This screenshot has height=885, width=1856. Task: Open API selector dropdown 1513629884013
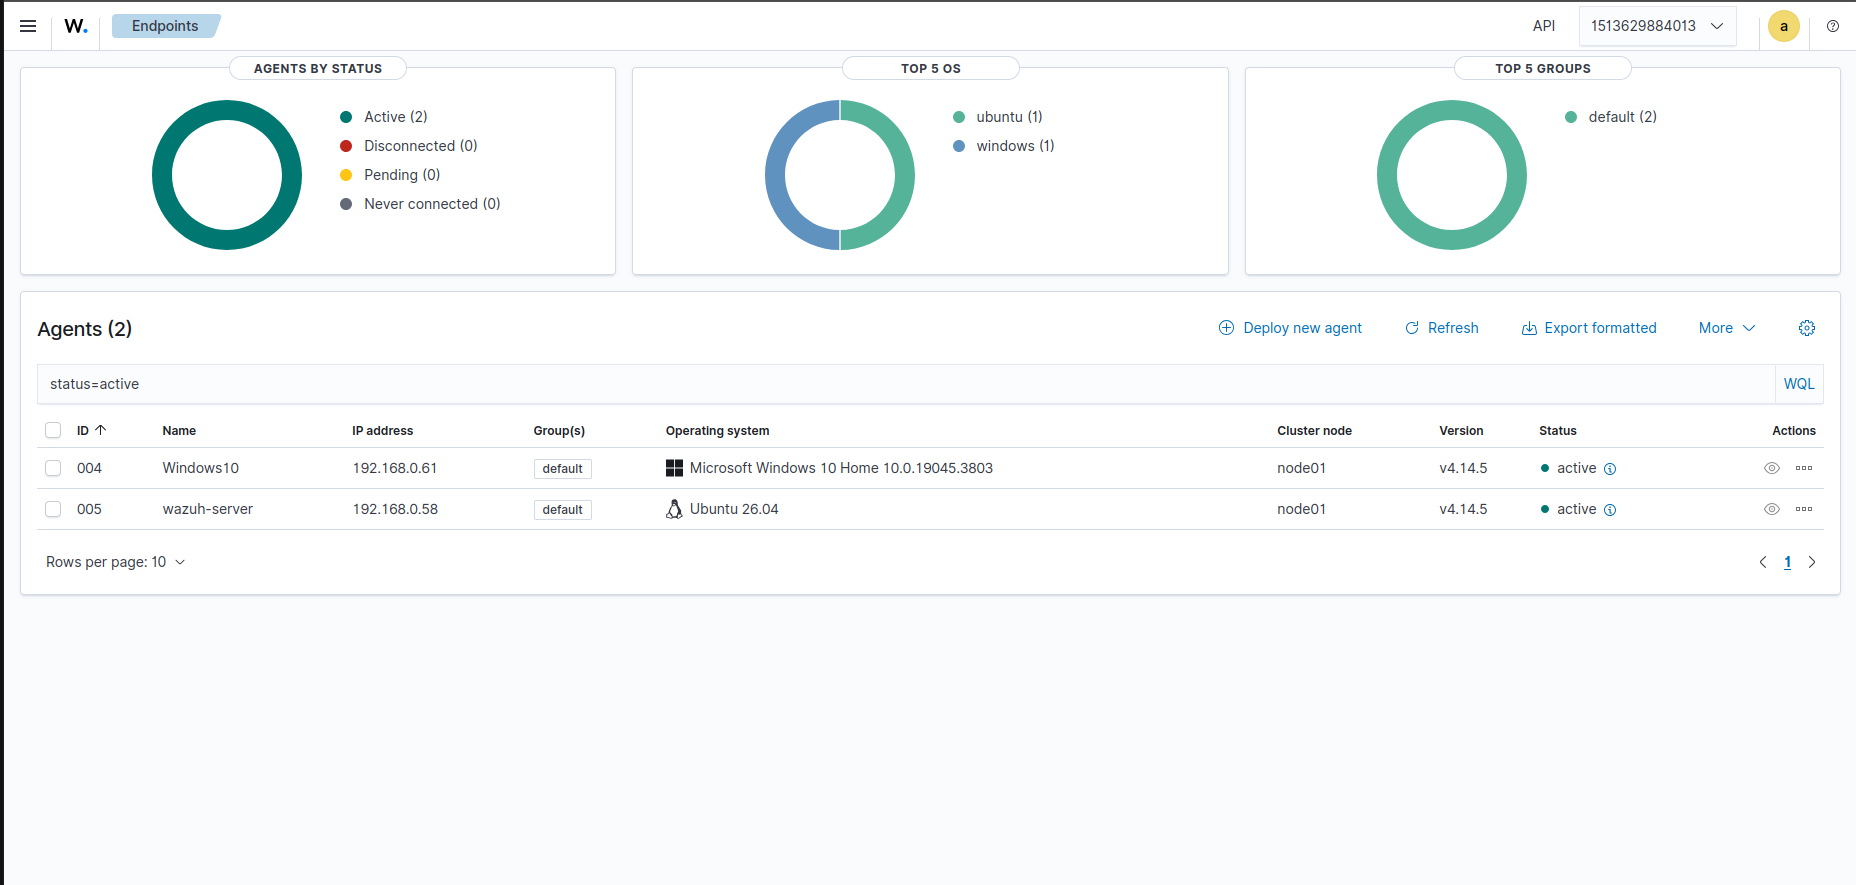tap(1657, 26)
